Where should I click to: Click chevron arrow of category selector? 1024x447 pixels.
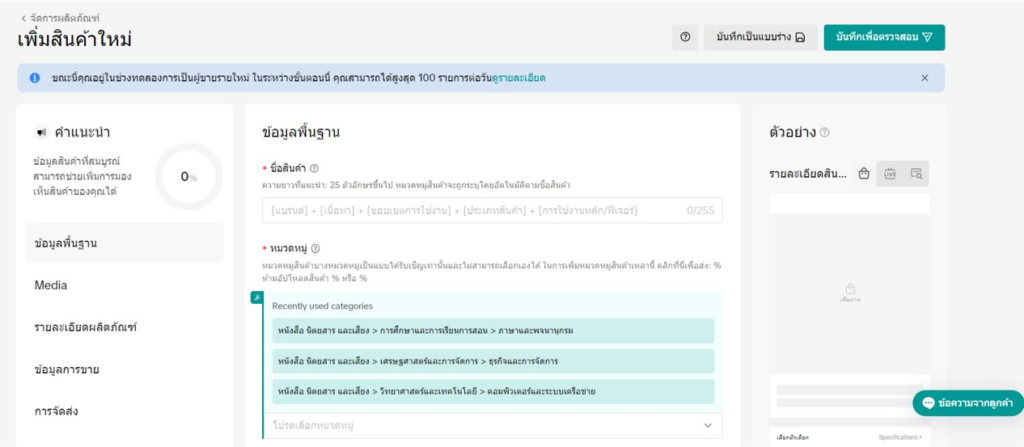(708, 425)
